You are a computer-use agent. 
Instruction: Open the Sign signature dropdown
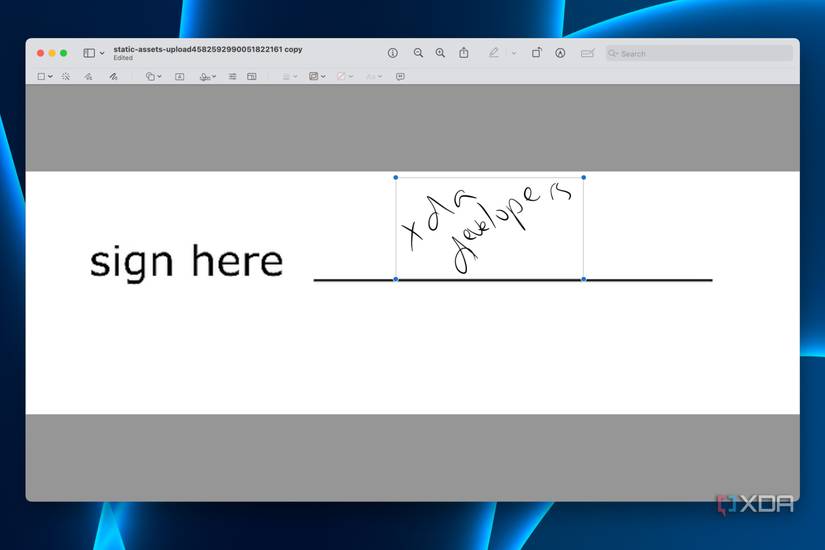(x=208, y=77)
